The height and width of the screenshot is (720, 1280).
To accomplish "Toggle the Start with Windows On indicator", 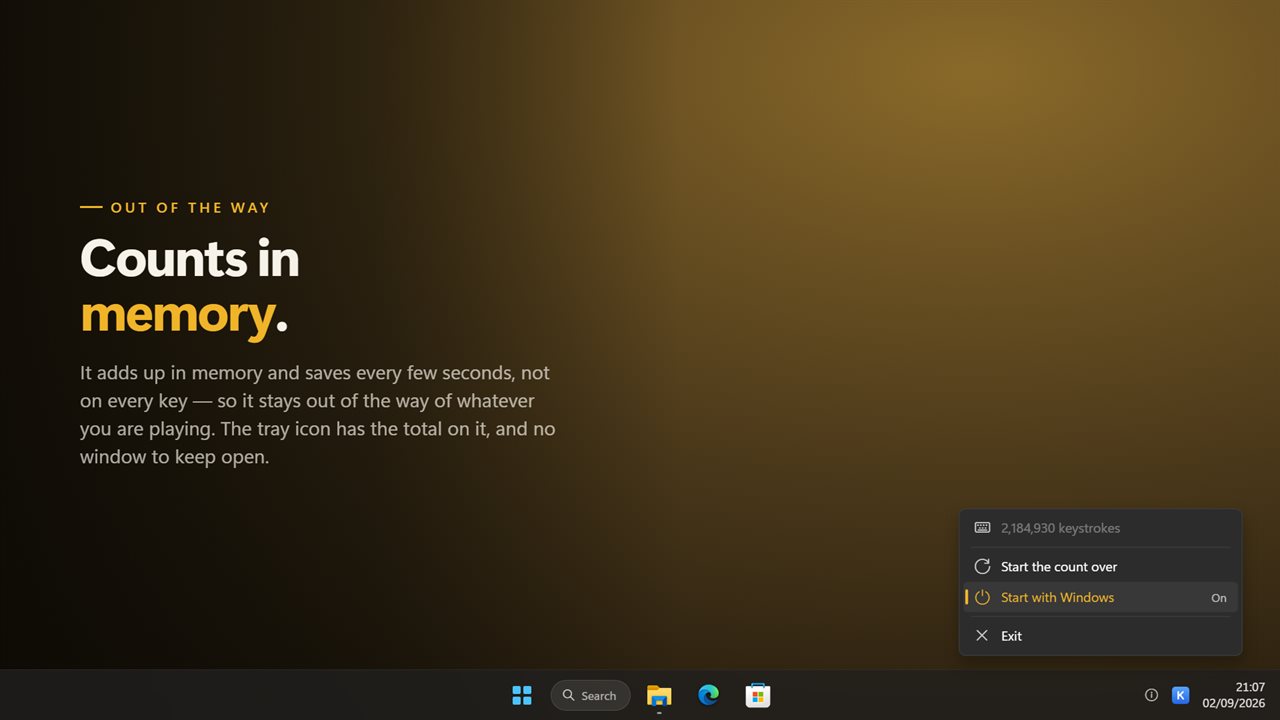I will pyautogui.click(x=1218, y=598).
